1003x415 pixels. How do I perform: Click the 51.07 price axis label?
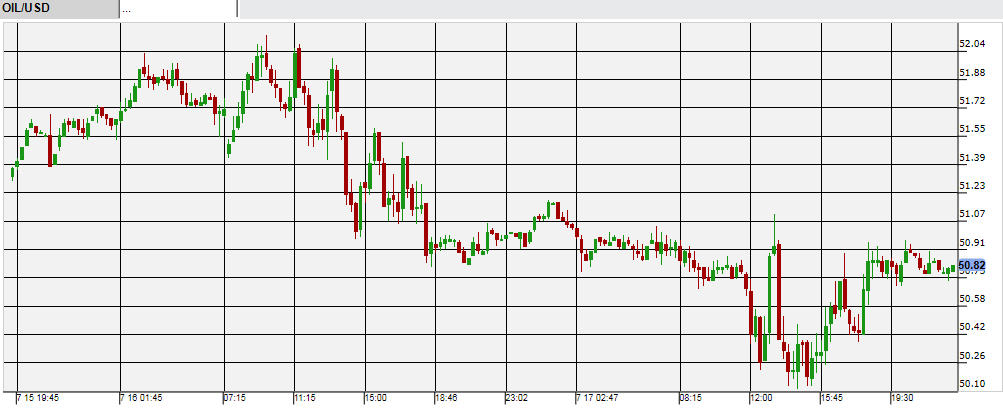(x=972, y=214)
